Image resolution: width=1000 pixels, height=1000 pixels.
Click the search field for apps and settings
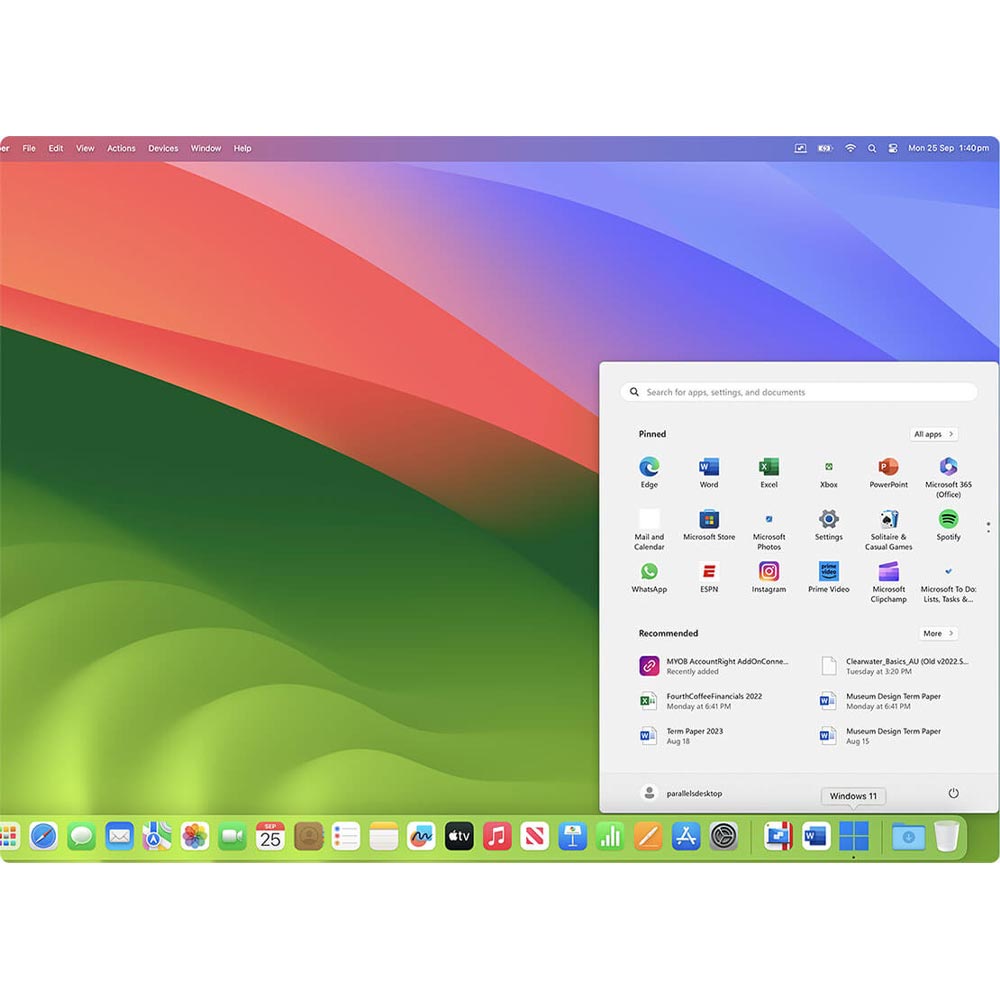pos(800,392)
